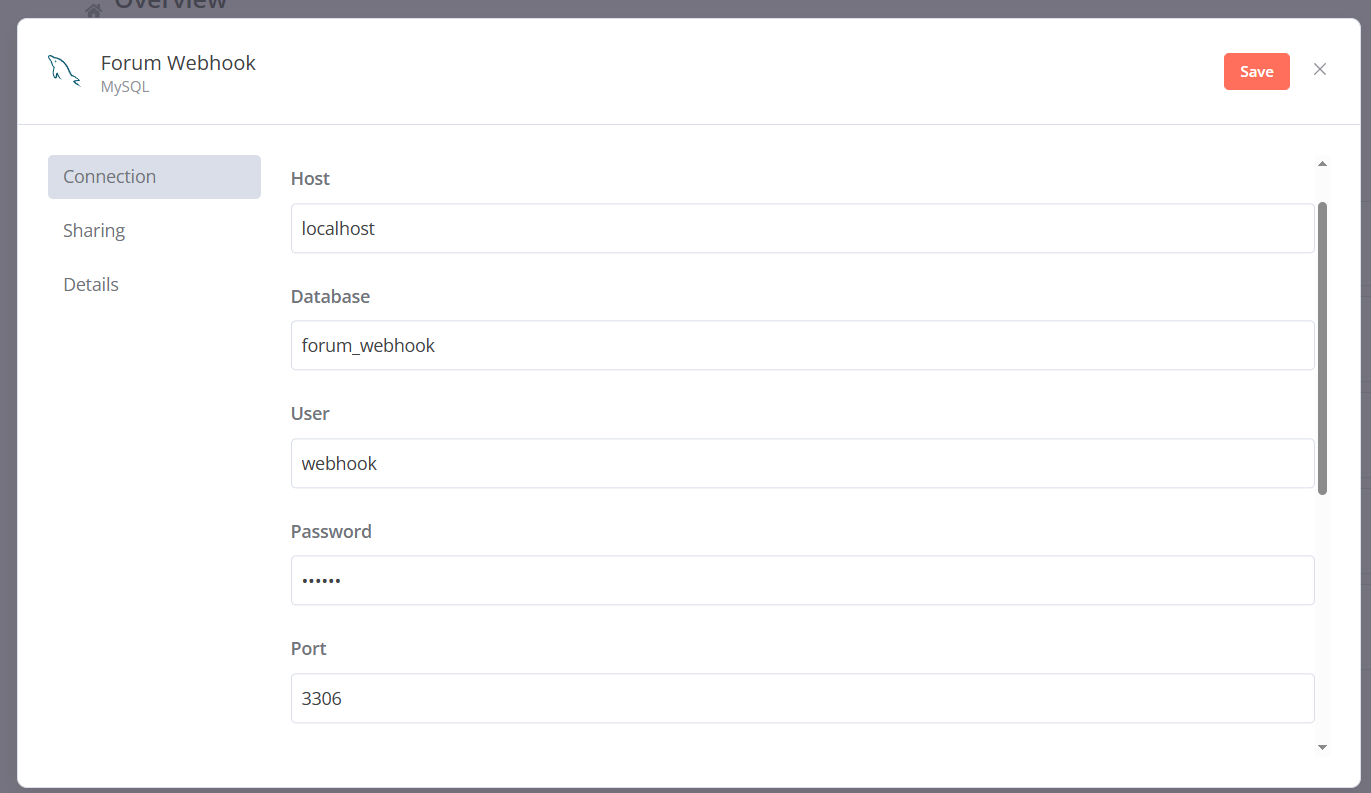
Task: Click the MySQL subtitle under the title
Action: (x=125, y=87)
